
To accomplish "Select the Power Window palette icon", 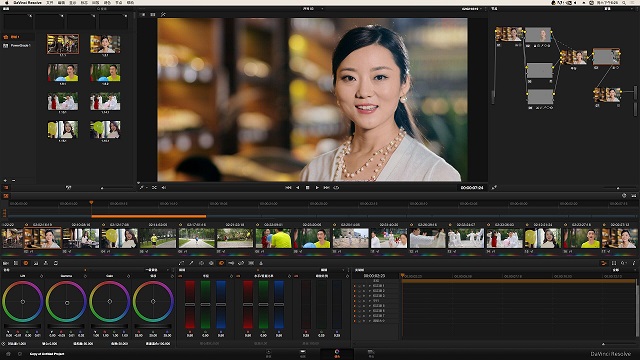I will point(201,263).
